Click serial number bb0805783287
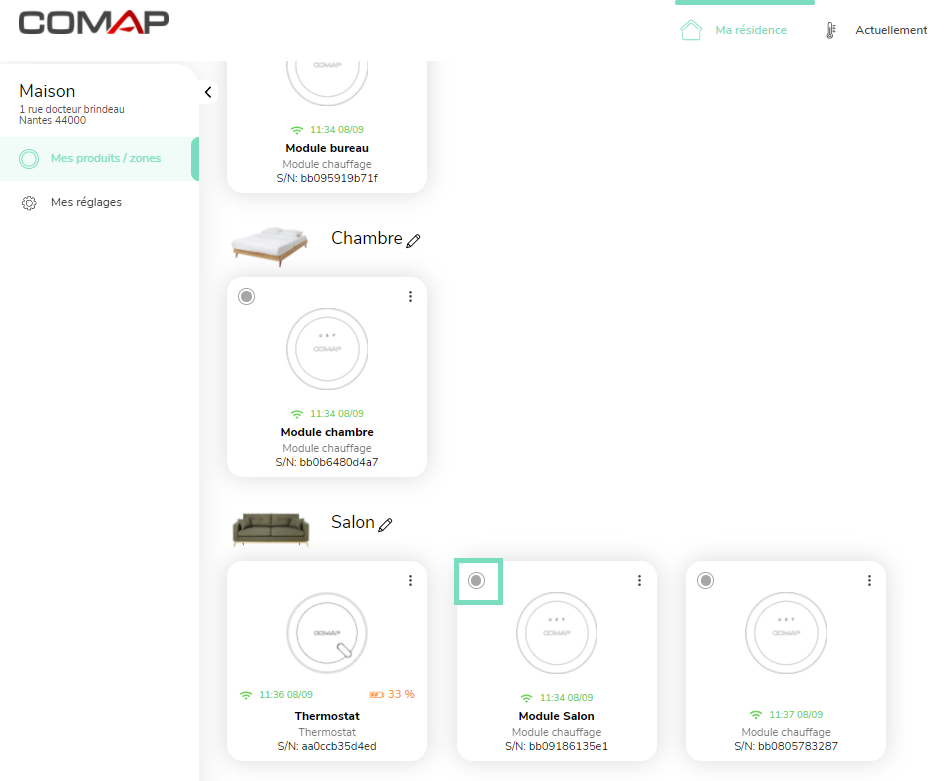The width and height of the screenshot is (944, 781). [x=786, y=747]
